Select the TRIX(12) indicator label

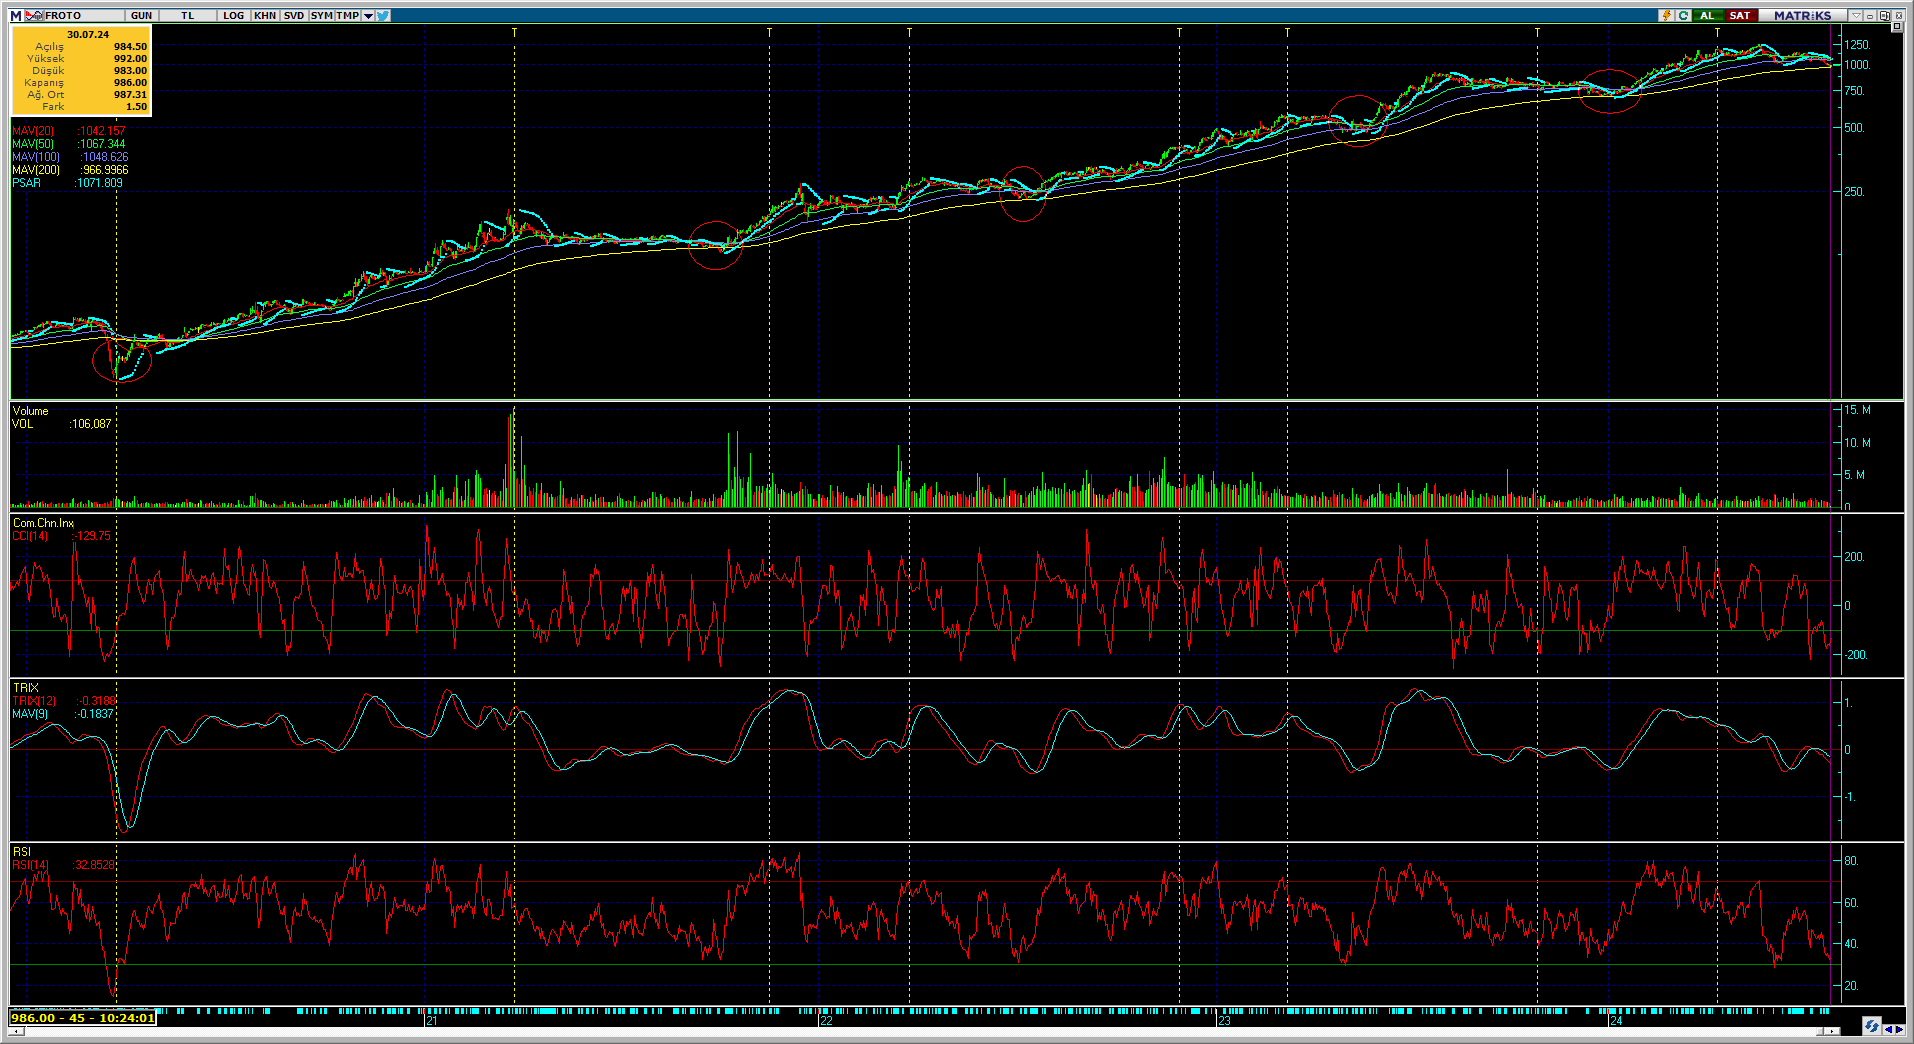coord(34,701)
